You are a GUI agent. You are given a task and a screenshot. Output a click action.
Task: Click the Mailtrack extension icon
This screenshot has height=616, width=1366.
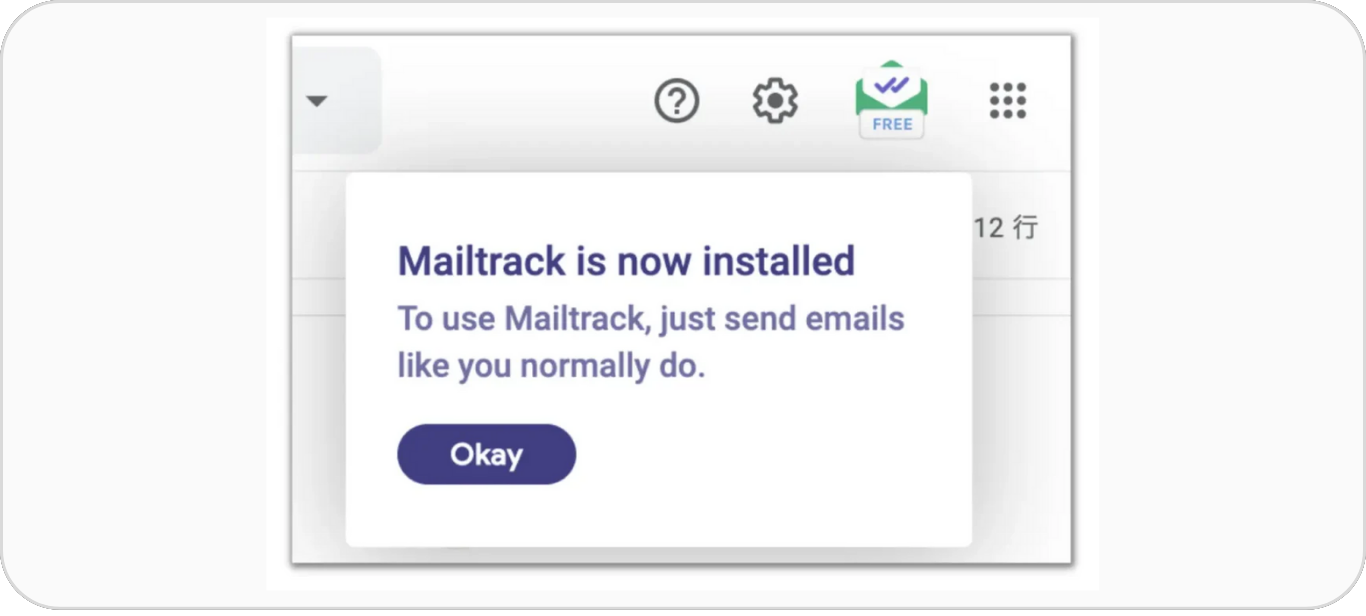point(889,98)
